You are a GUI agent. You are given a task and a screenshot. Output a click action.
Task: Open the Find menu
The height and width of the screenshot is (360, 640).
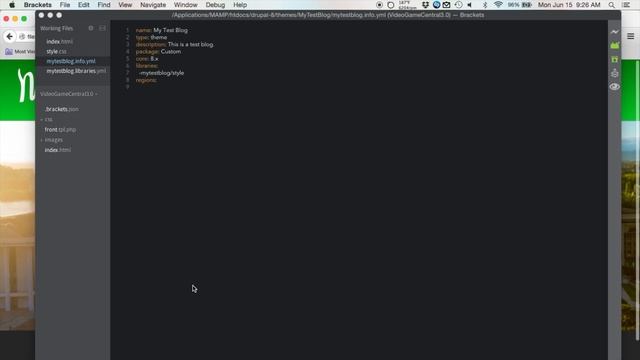coord(104,5)
